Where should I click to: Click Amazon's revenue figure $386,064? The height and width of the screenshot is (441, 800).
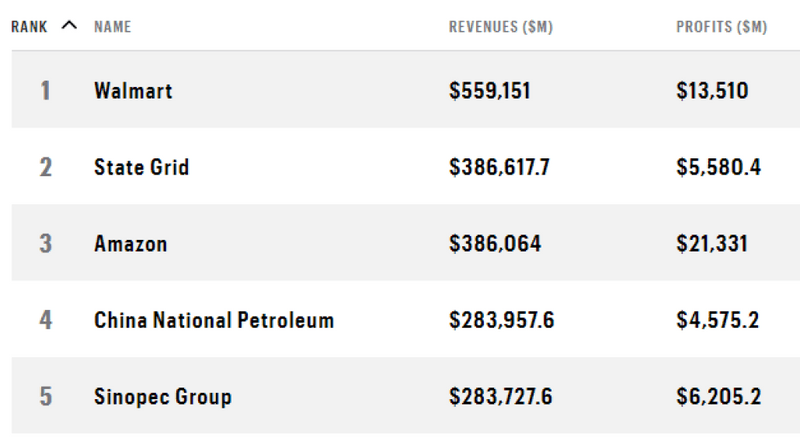click(495, 244)
